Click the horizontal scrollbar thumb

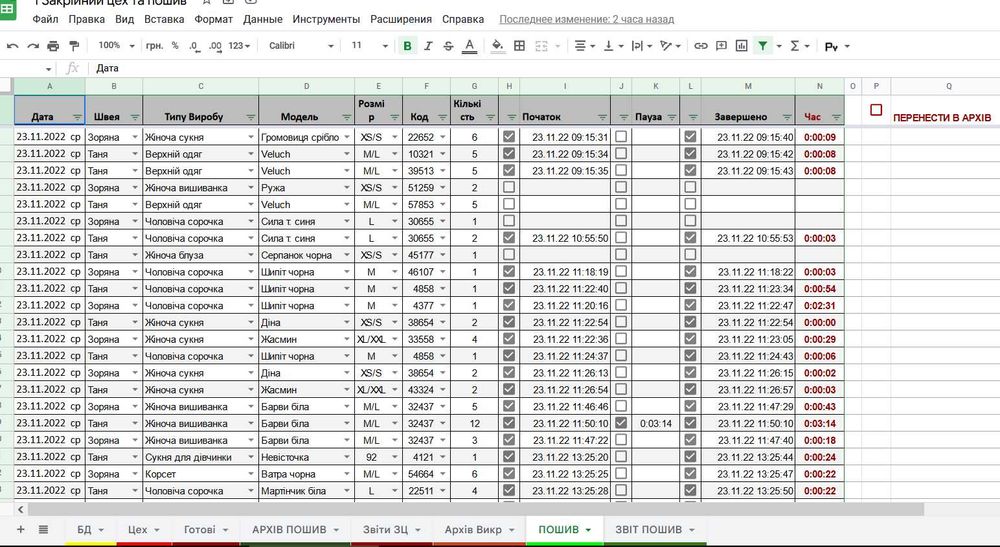tap(475, 509)
